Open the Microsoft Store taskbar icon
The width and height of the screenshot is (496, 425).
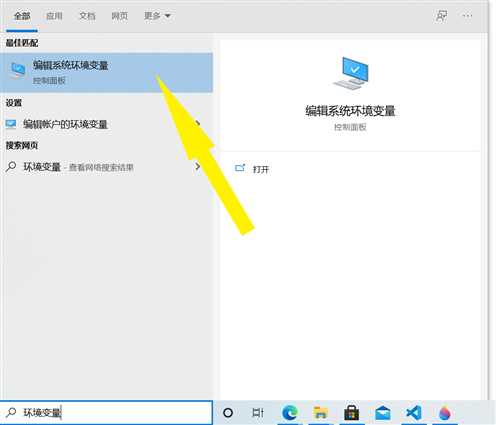coord(351,413)
